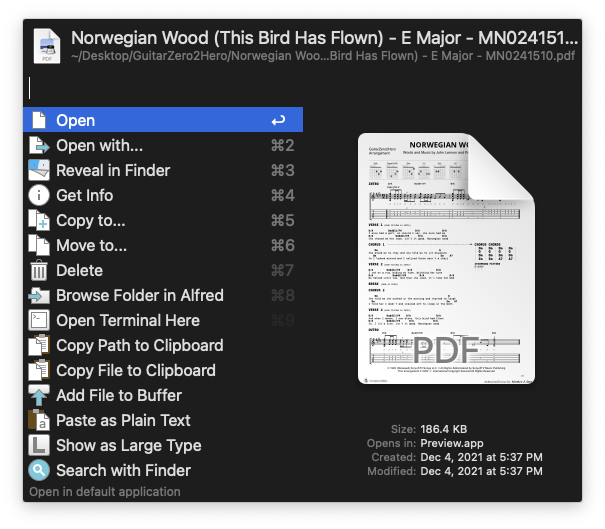Click the return-key arrow on Open row

point(278,120)
